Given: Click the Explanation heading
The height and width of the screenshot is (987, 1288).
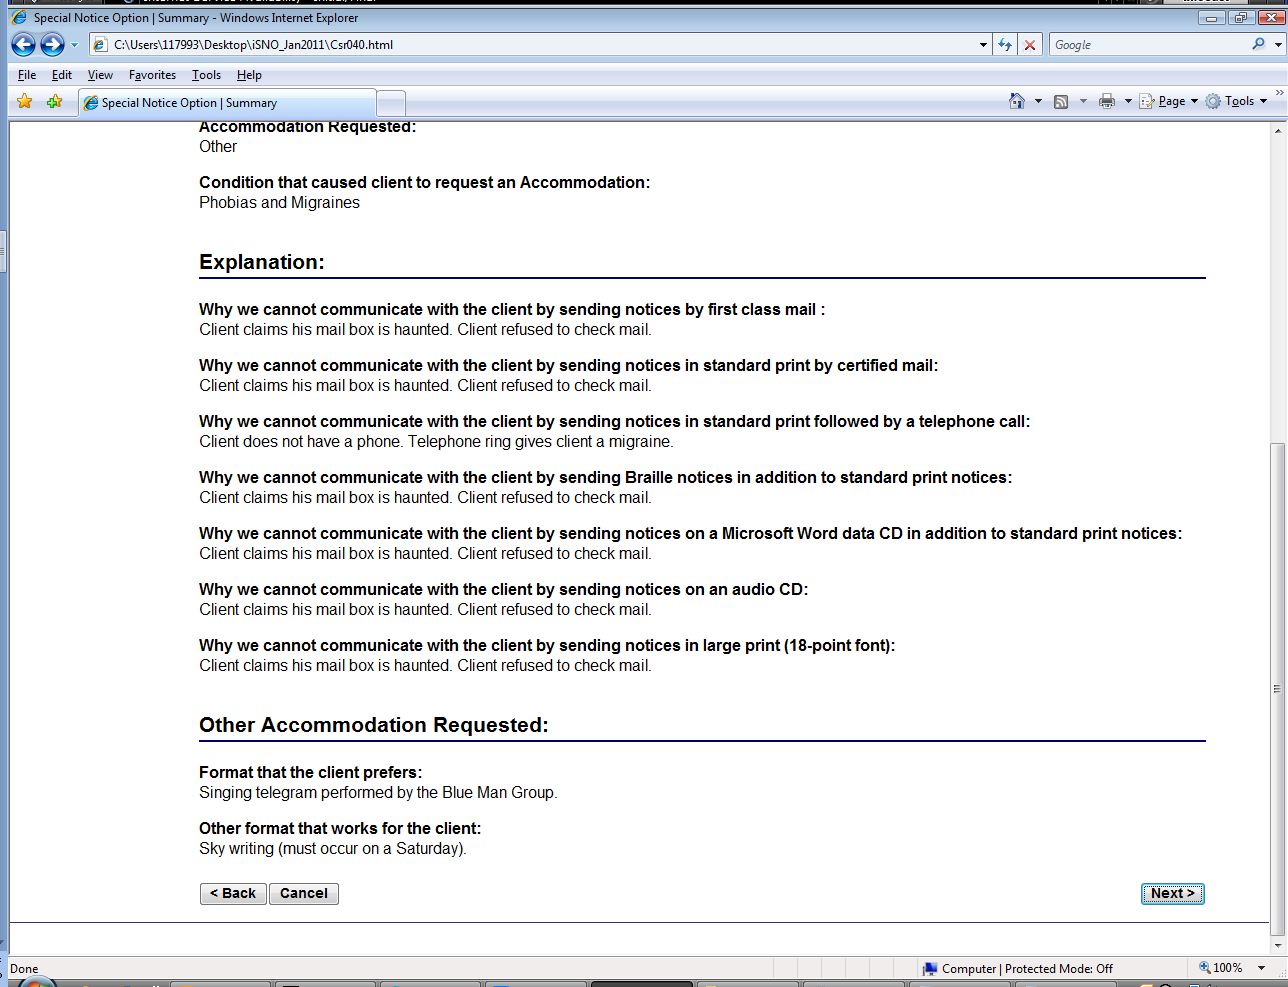Looking at the screenshot, I should (x=262, y=262).
